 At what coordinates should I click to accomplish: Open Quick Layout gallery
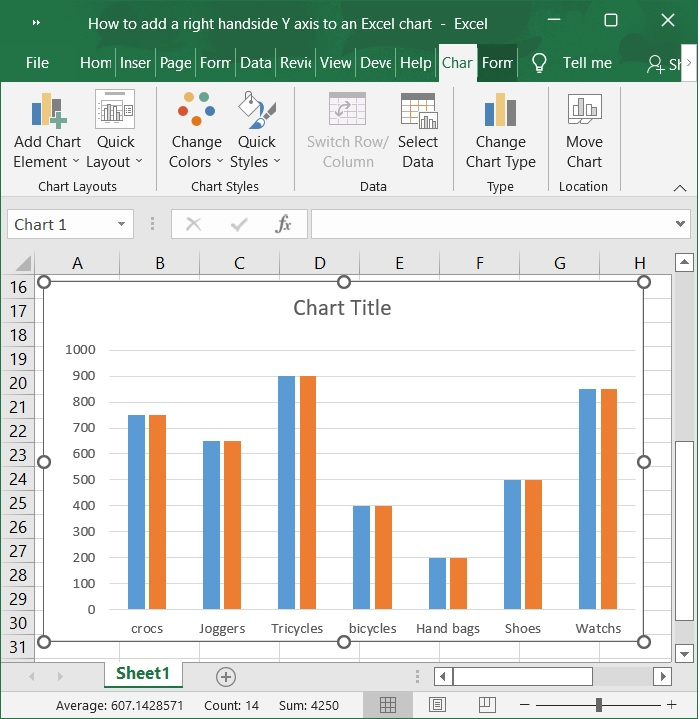coord(115,131)
